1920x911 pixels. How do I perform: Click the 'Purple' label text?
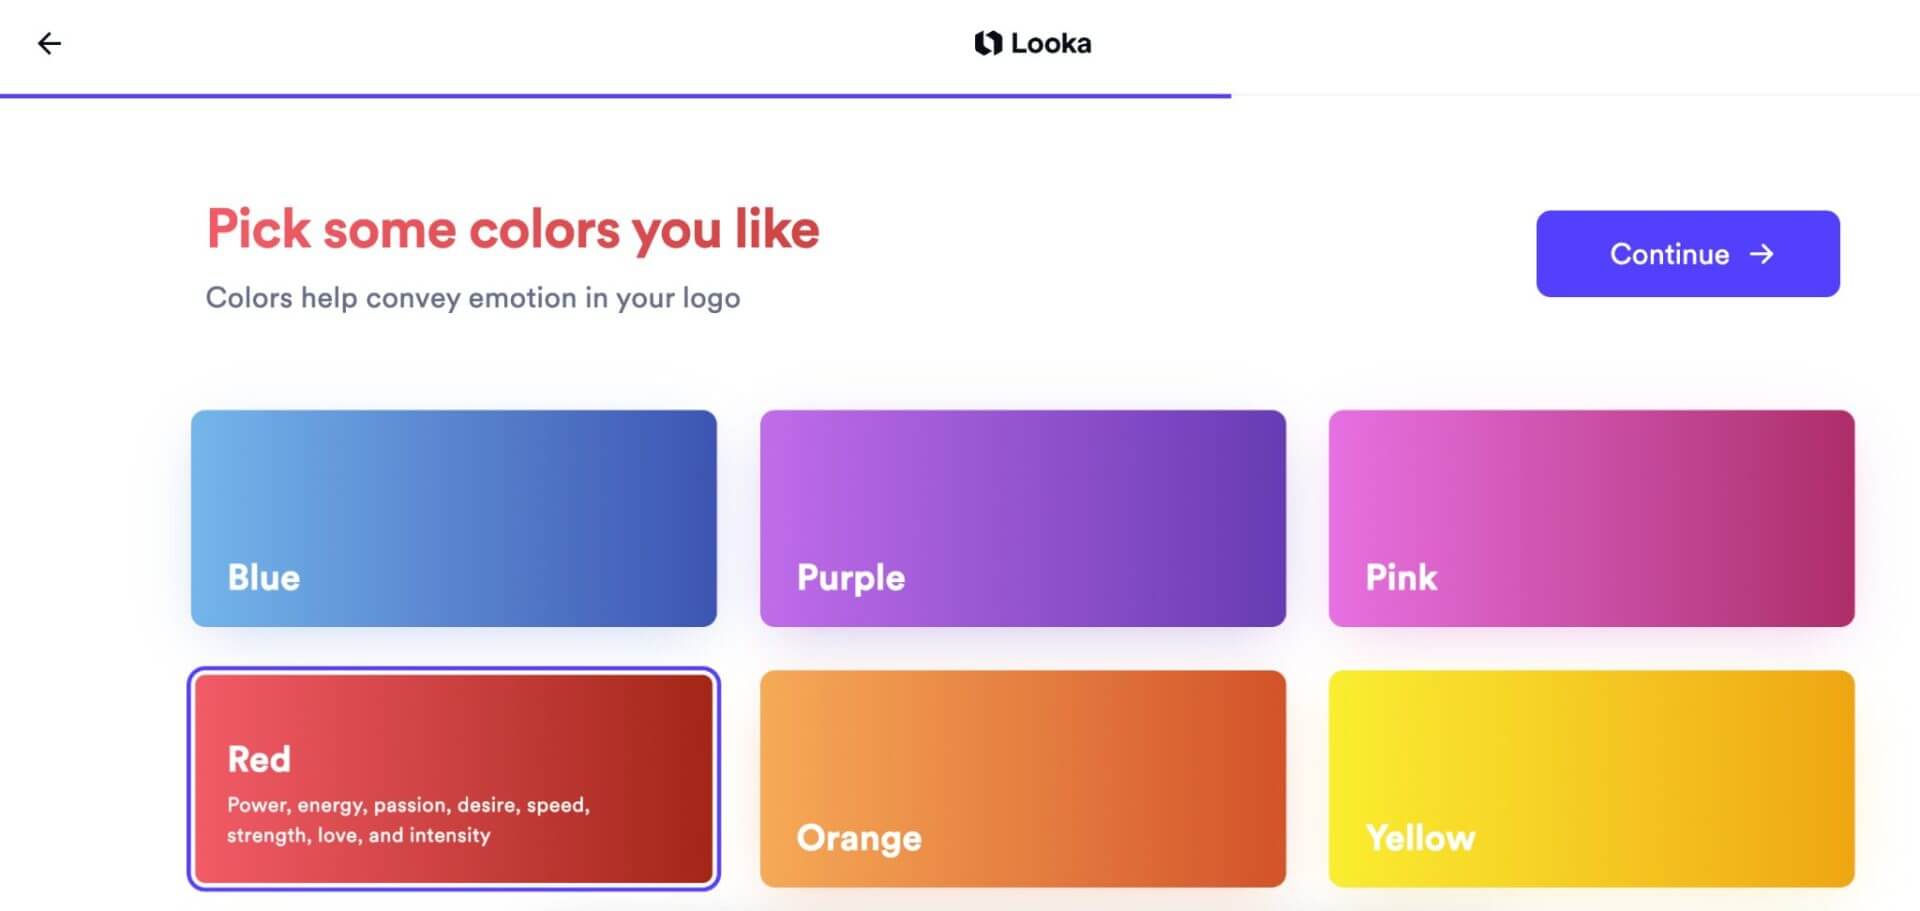[x=851, y=578]
